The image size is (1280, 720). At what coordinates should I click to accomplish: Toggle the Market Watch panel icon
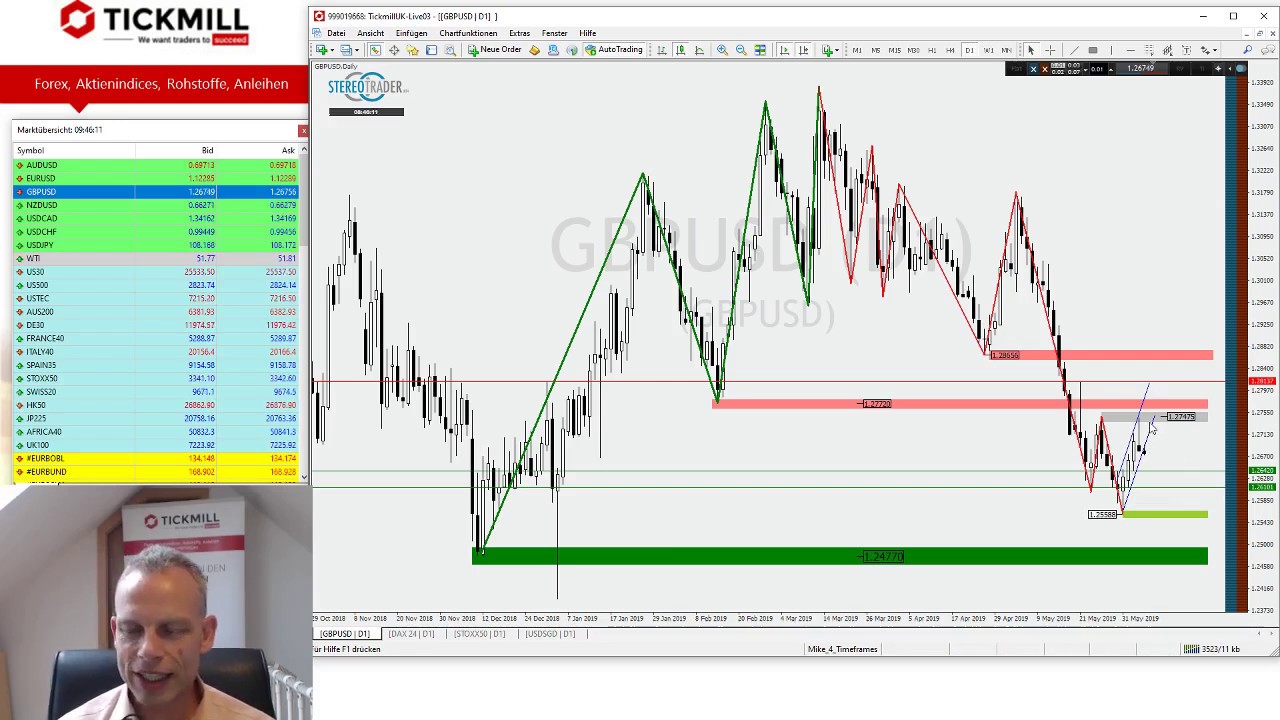point(375,50)
